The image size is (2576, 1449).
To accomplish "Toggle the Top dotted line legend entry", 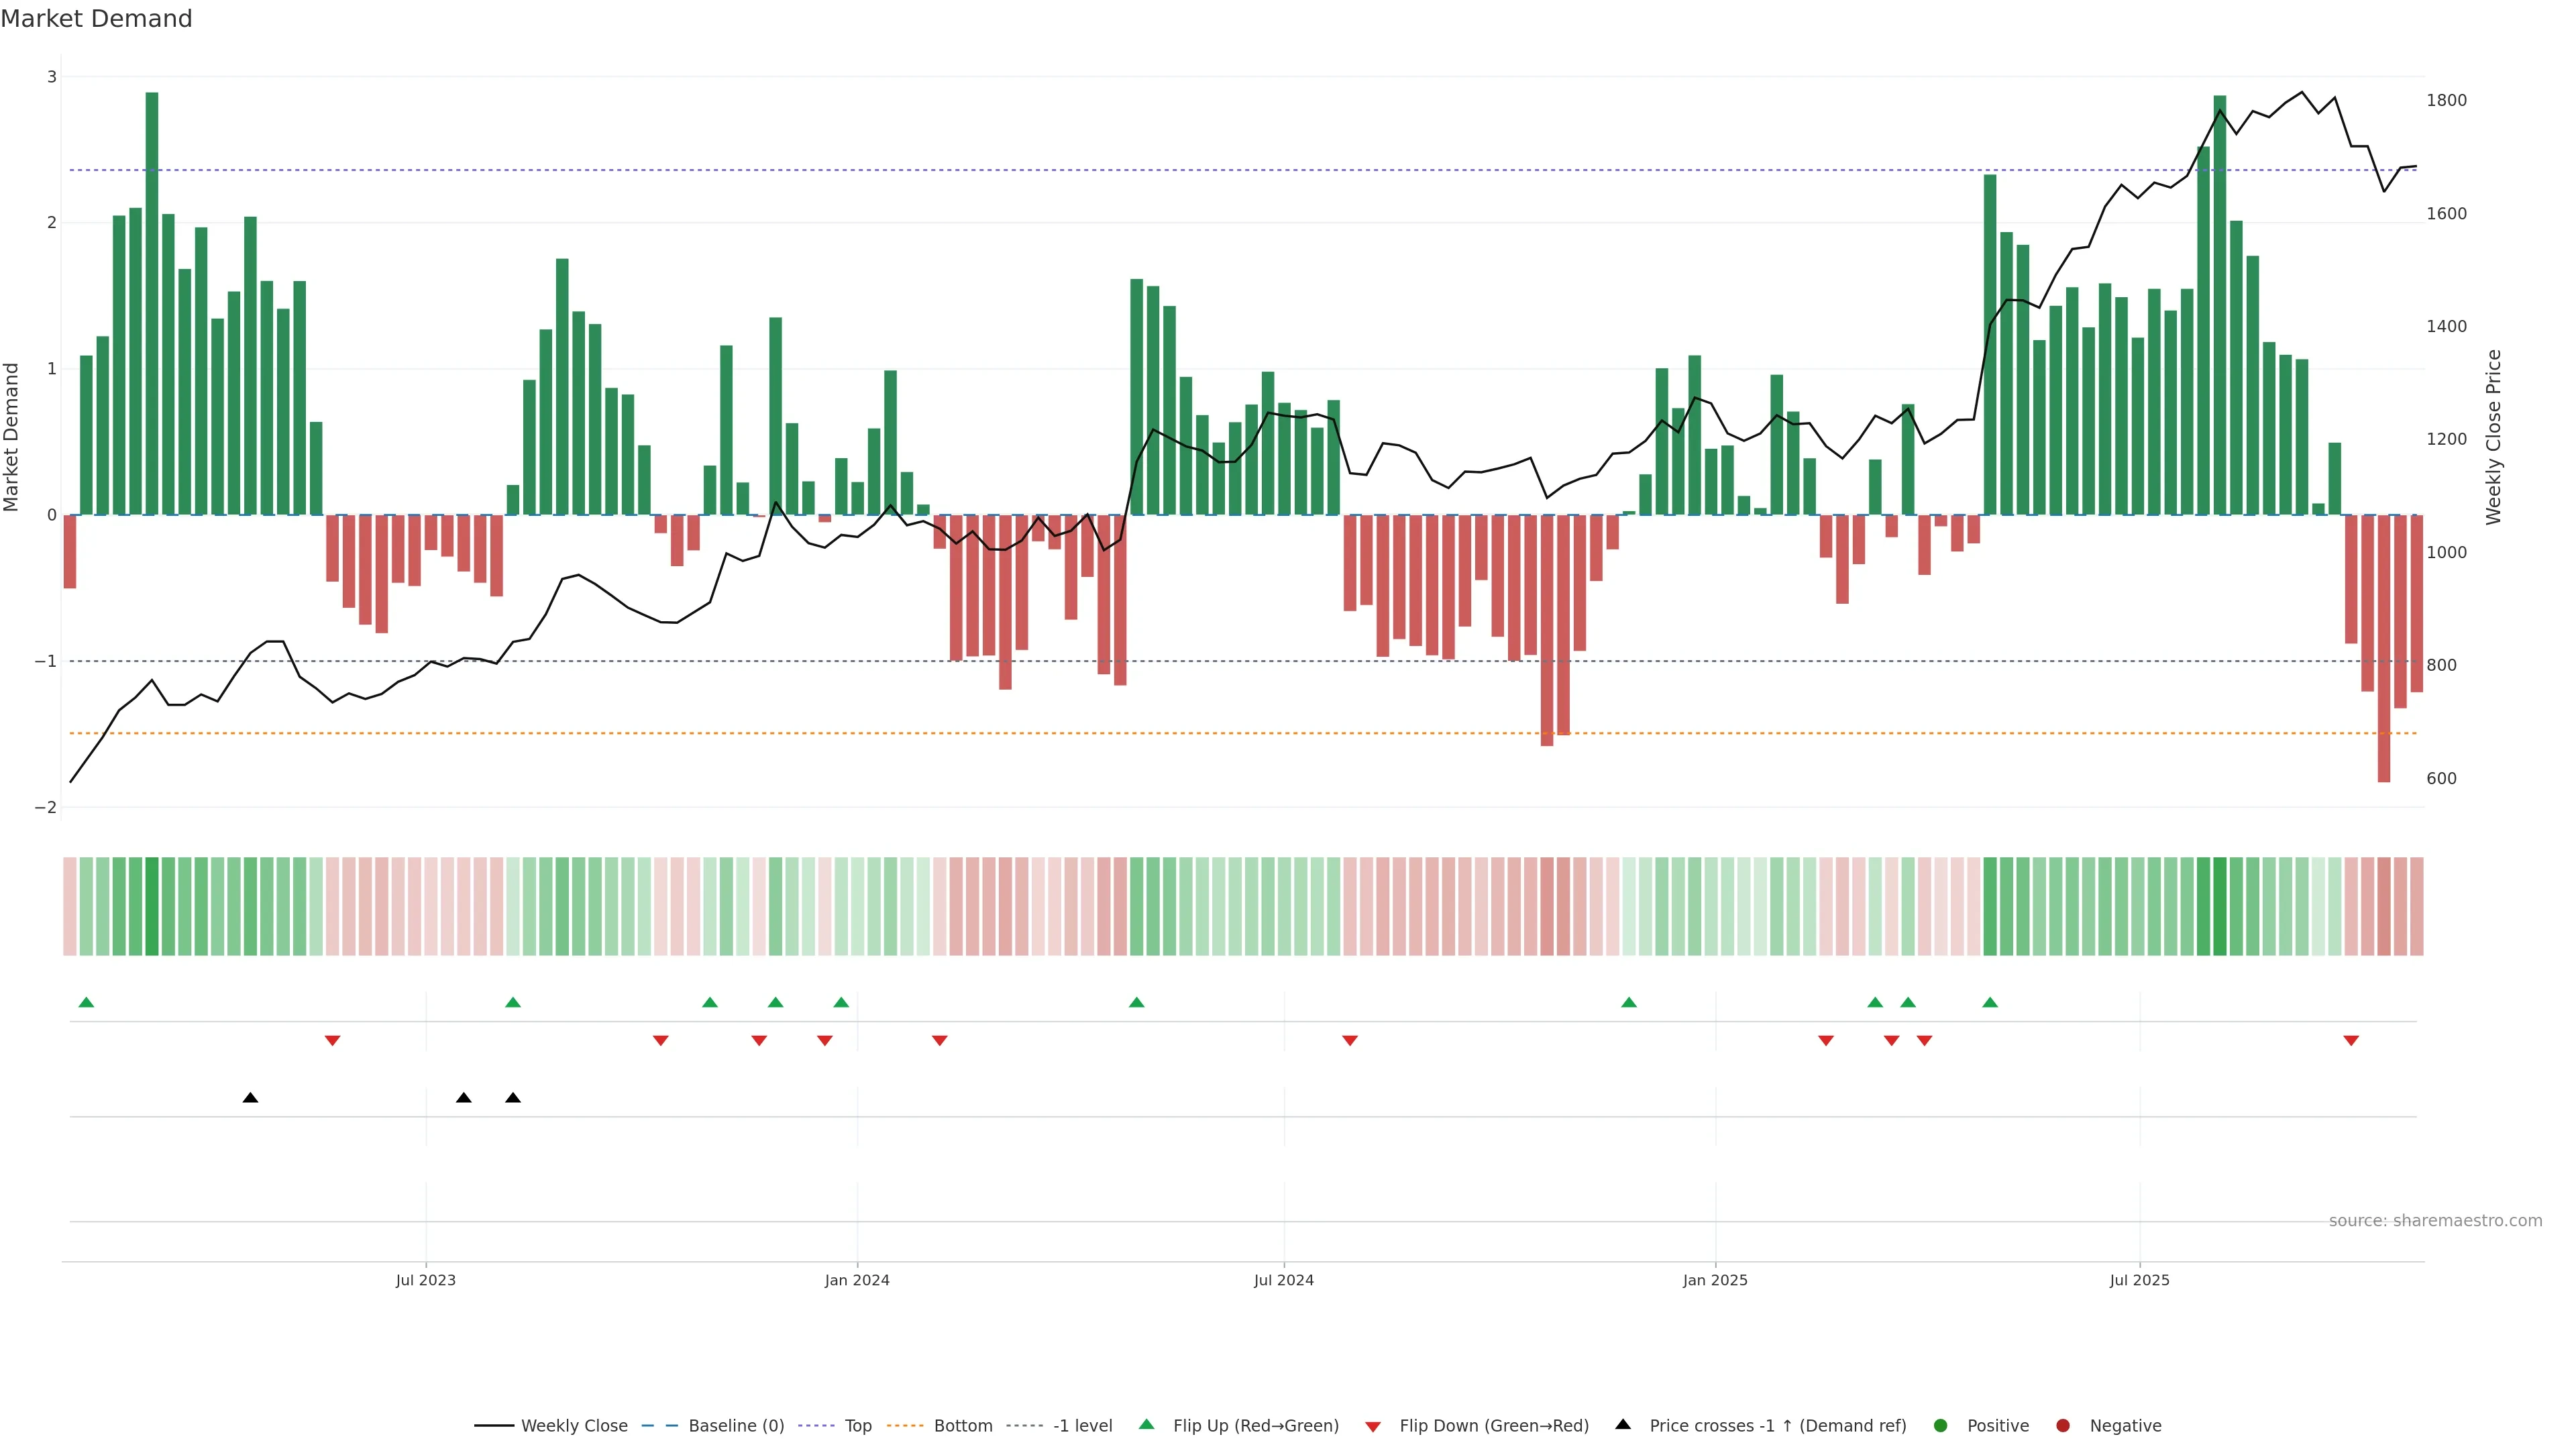I will pyautogui.click(x=857, y=1425).
